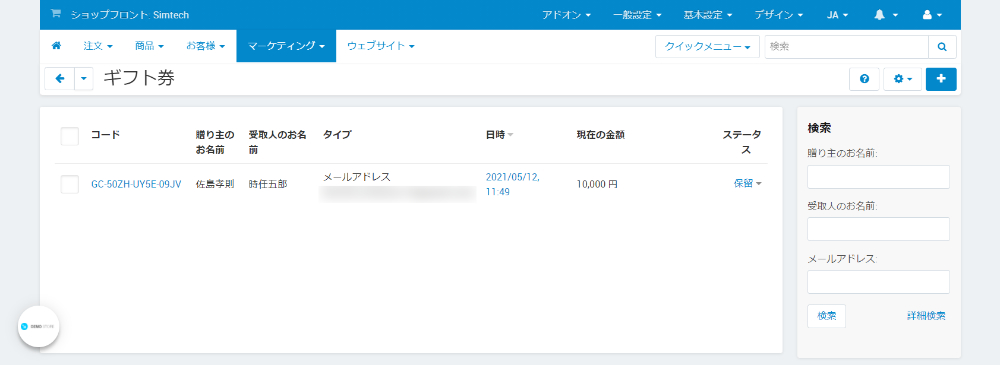Screen dimensions: 1000x365
Task: Click sender name 佐島孝則
Action: [215, 184]
